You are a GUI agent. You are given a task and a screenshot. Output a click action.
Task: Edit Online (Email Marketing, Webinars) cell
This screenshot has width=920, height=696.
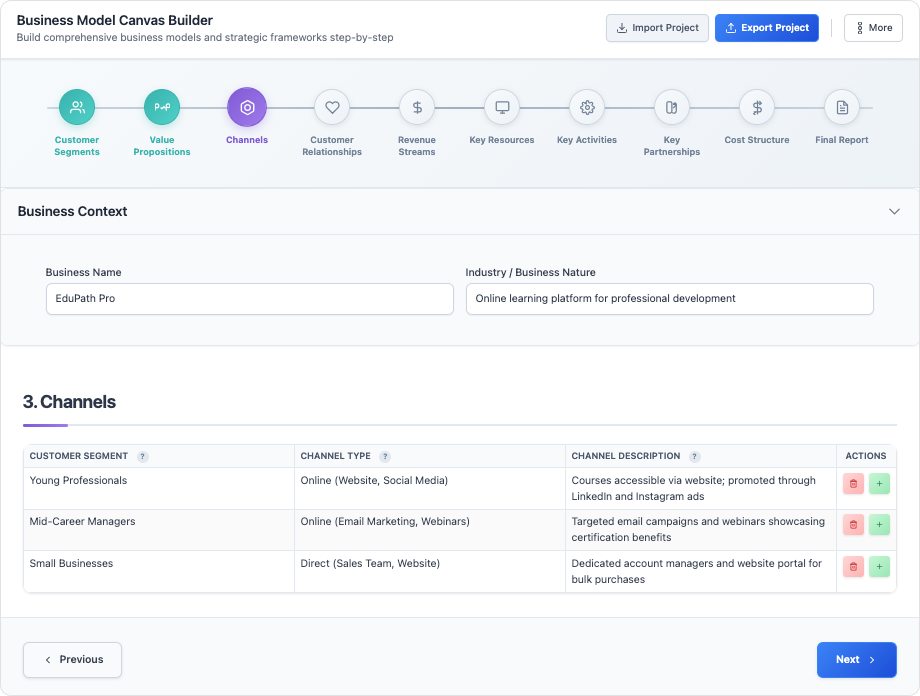coord(430,529)
